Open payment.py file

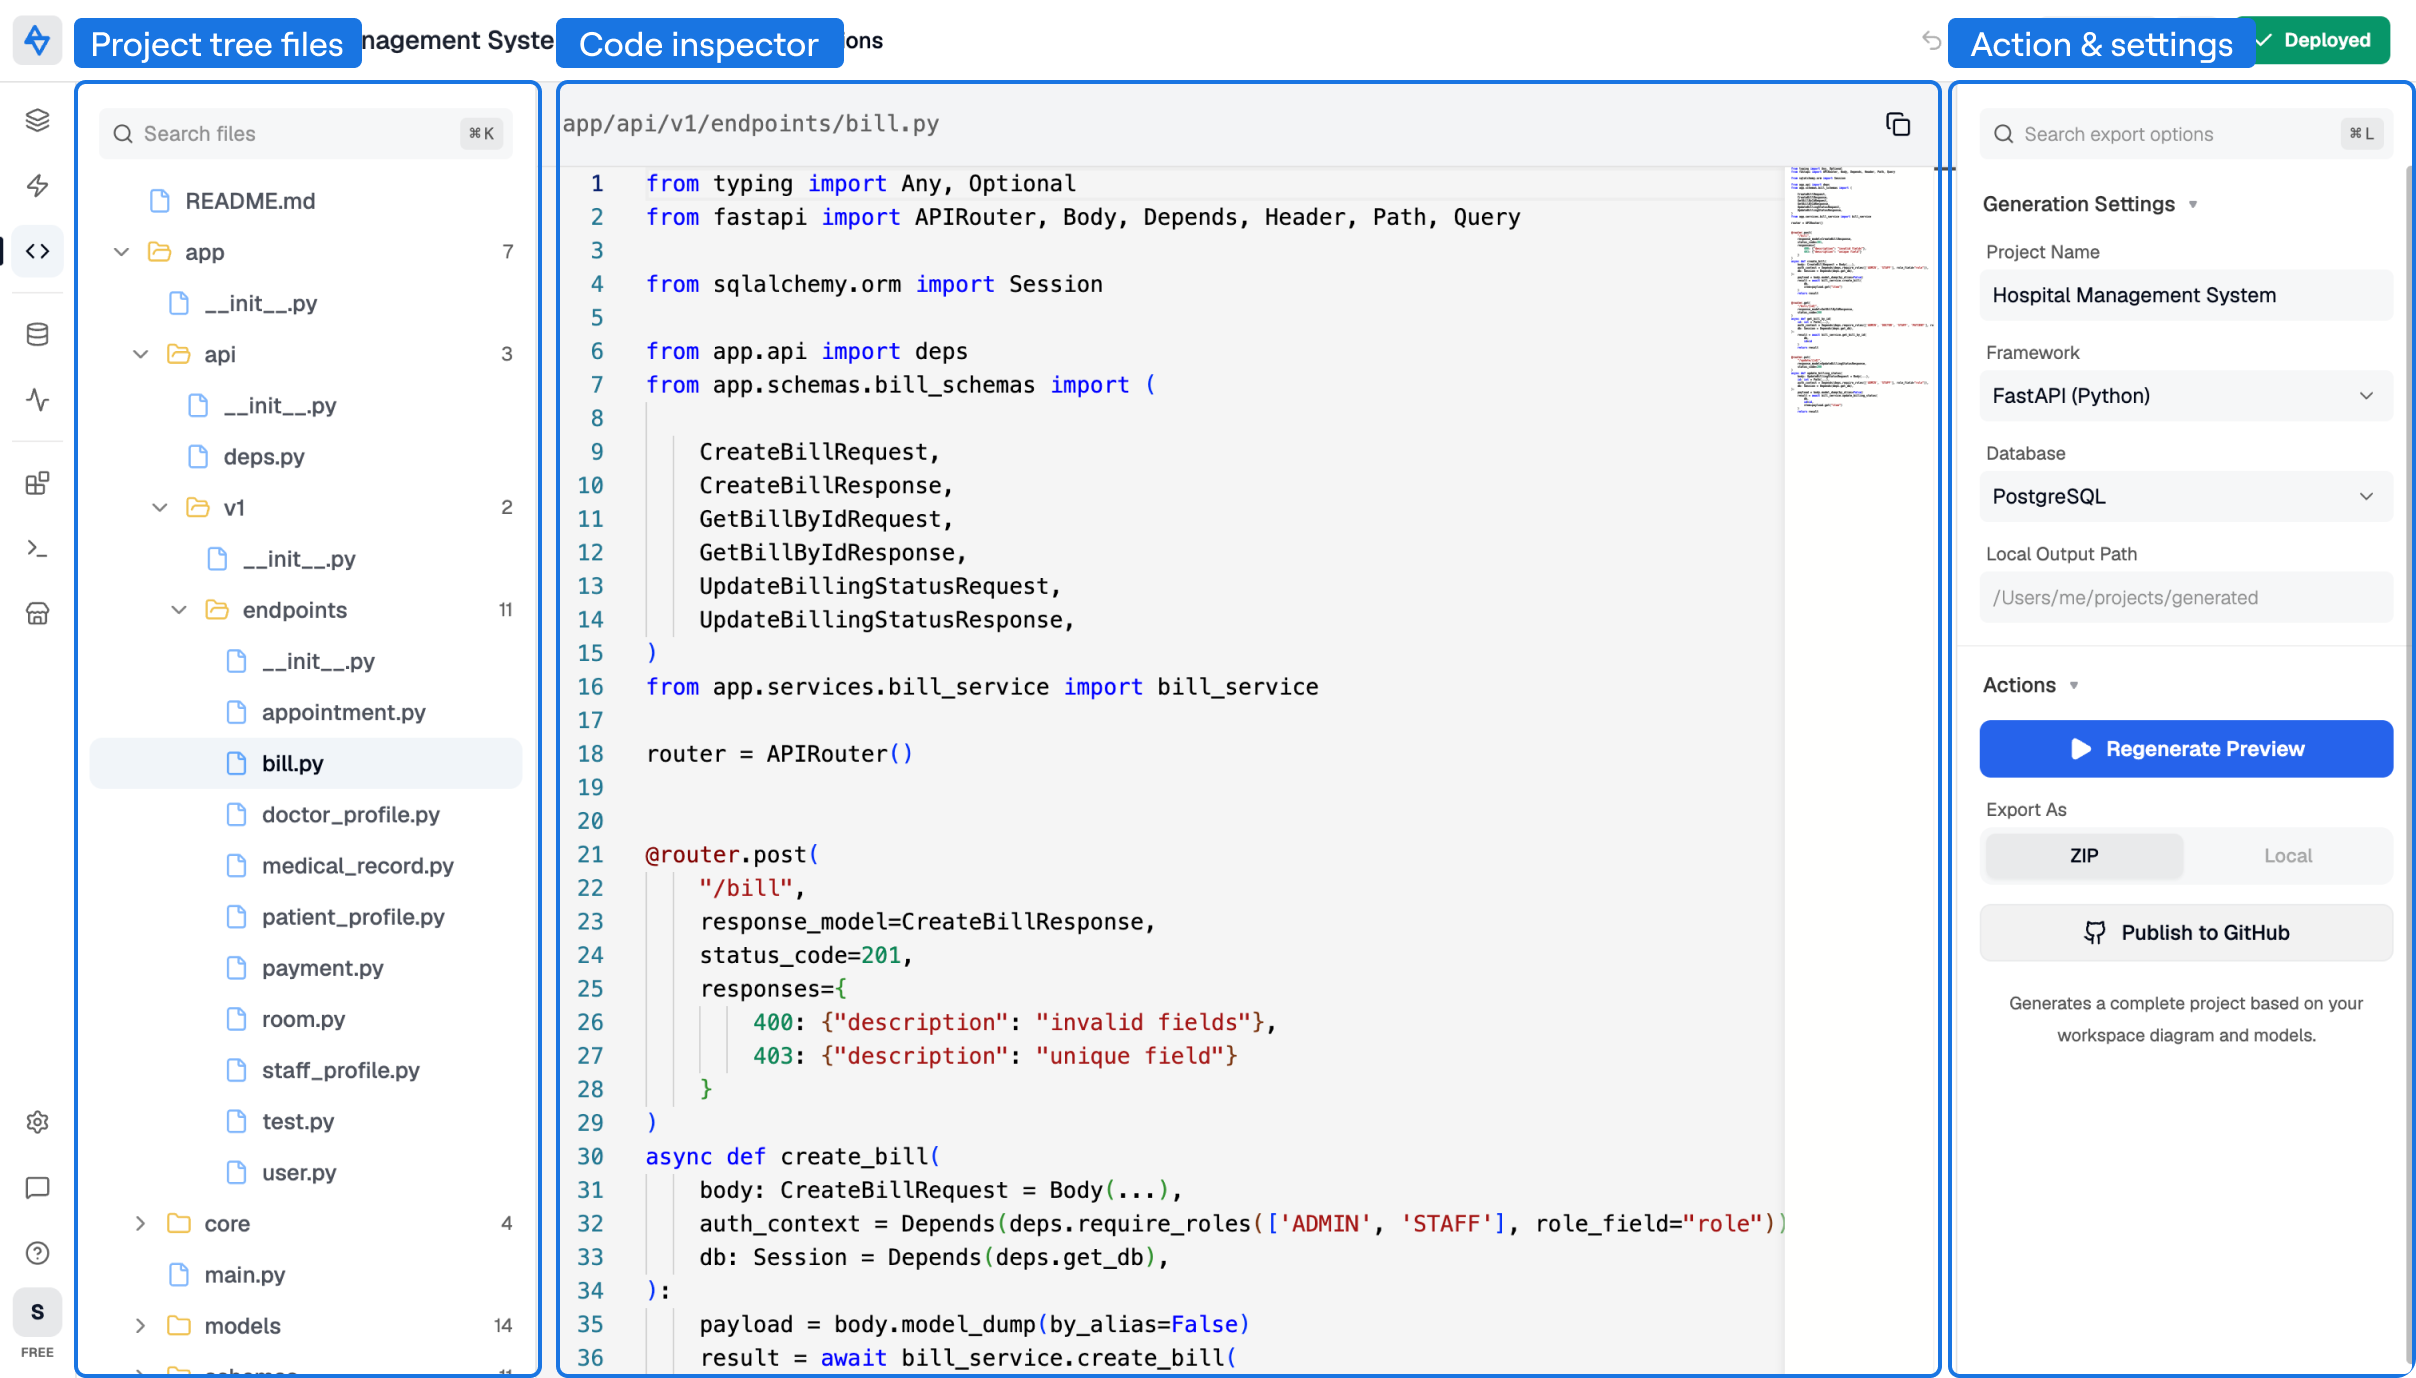[306, 968]
